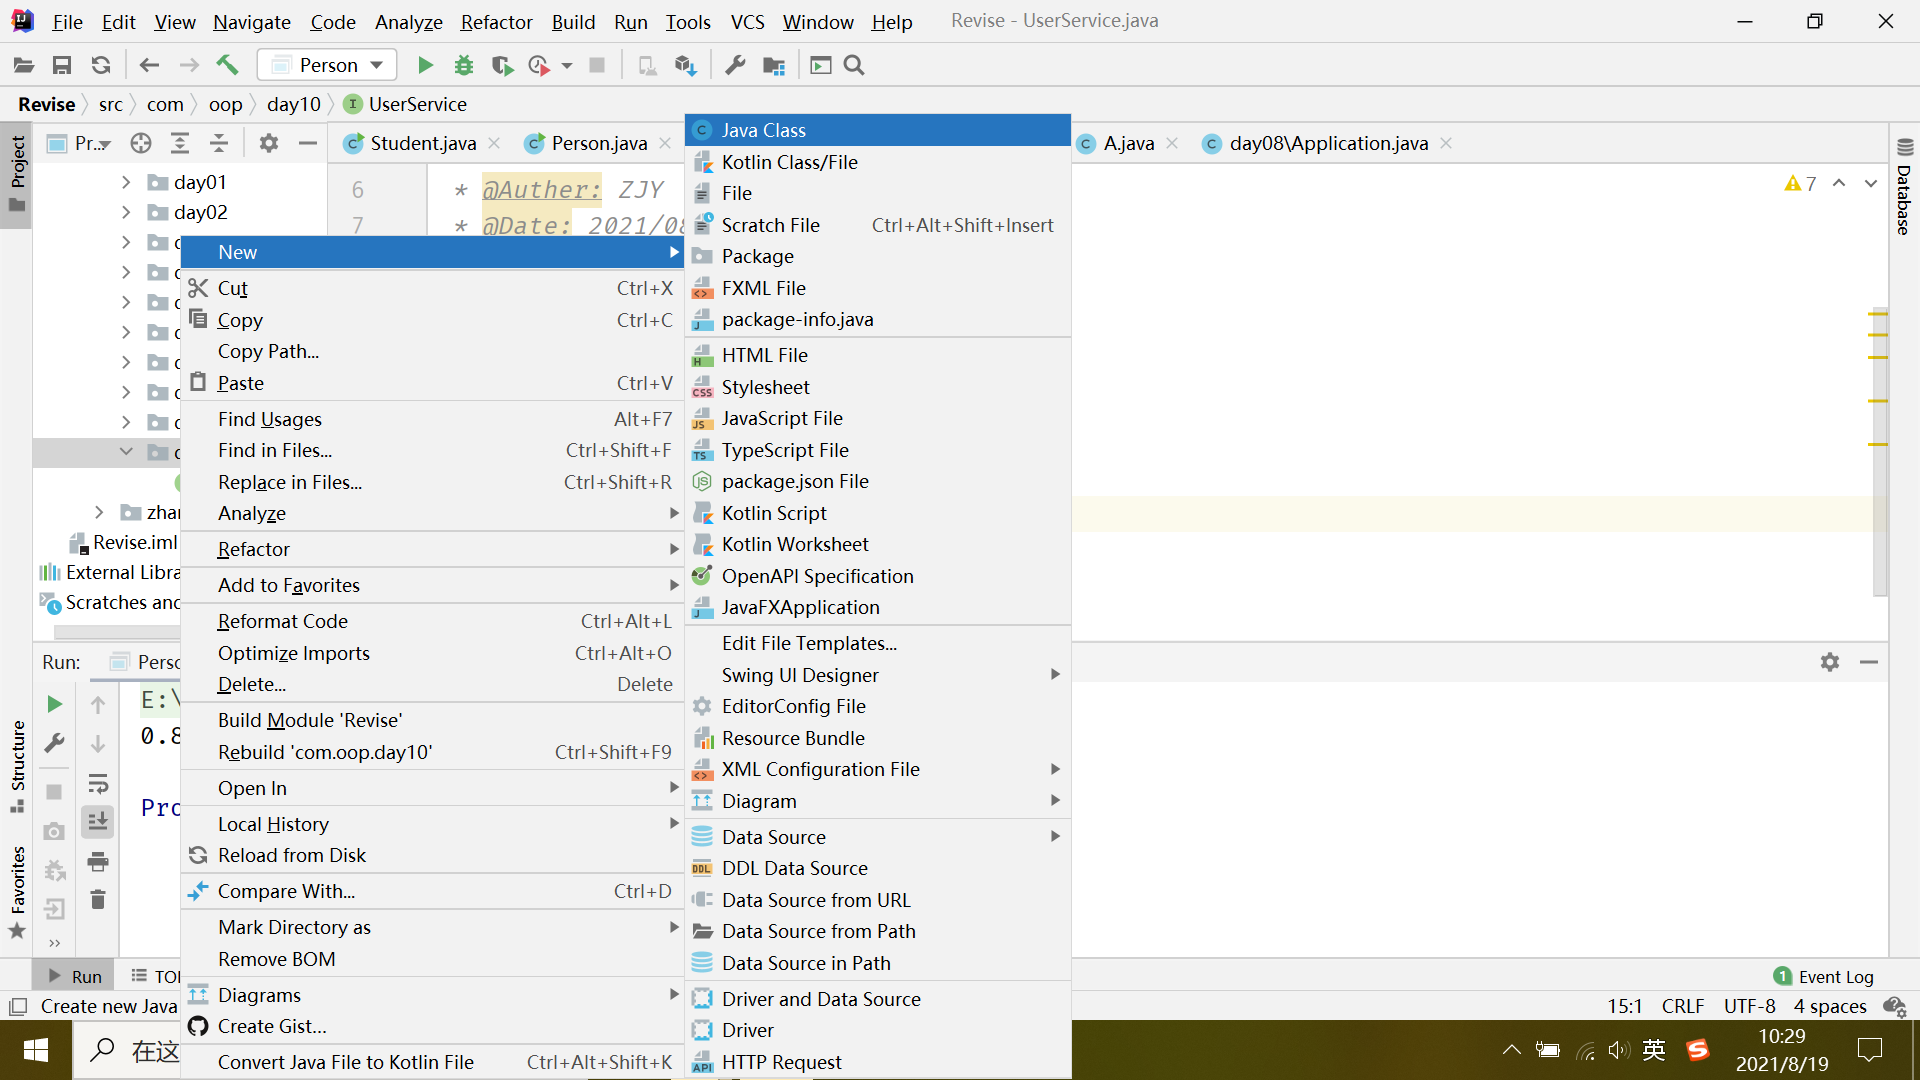Expand the day02 folder

coord(126,212)
